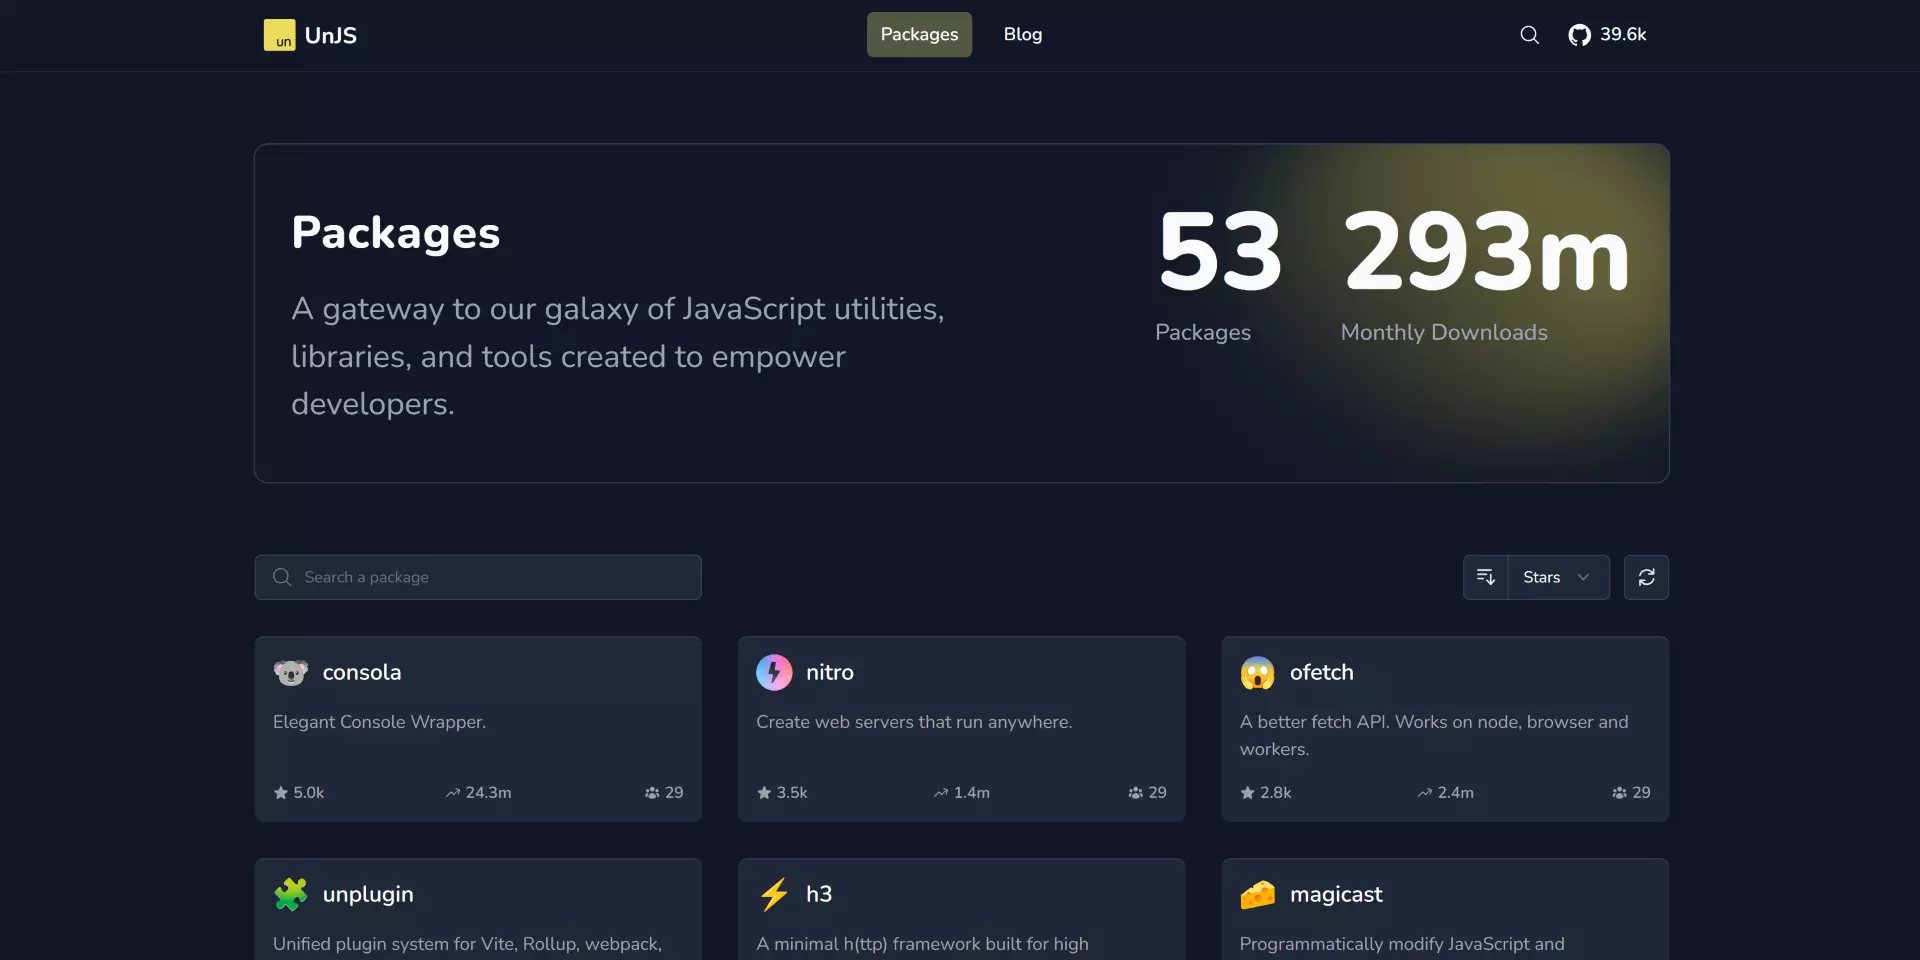Click the cheese icon on magicast card

point(1258,894)
